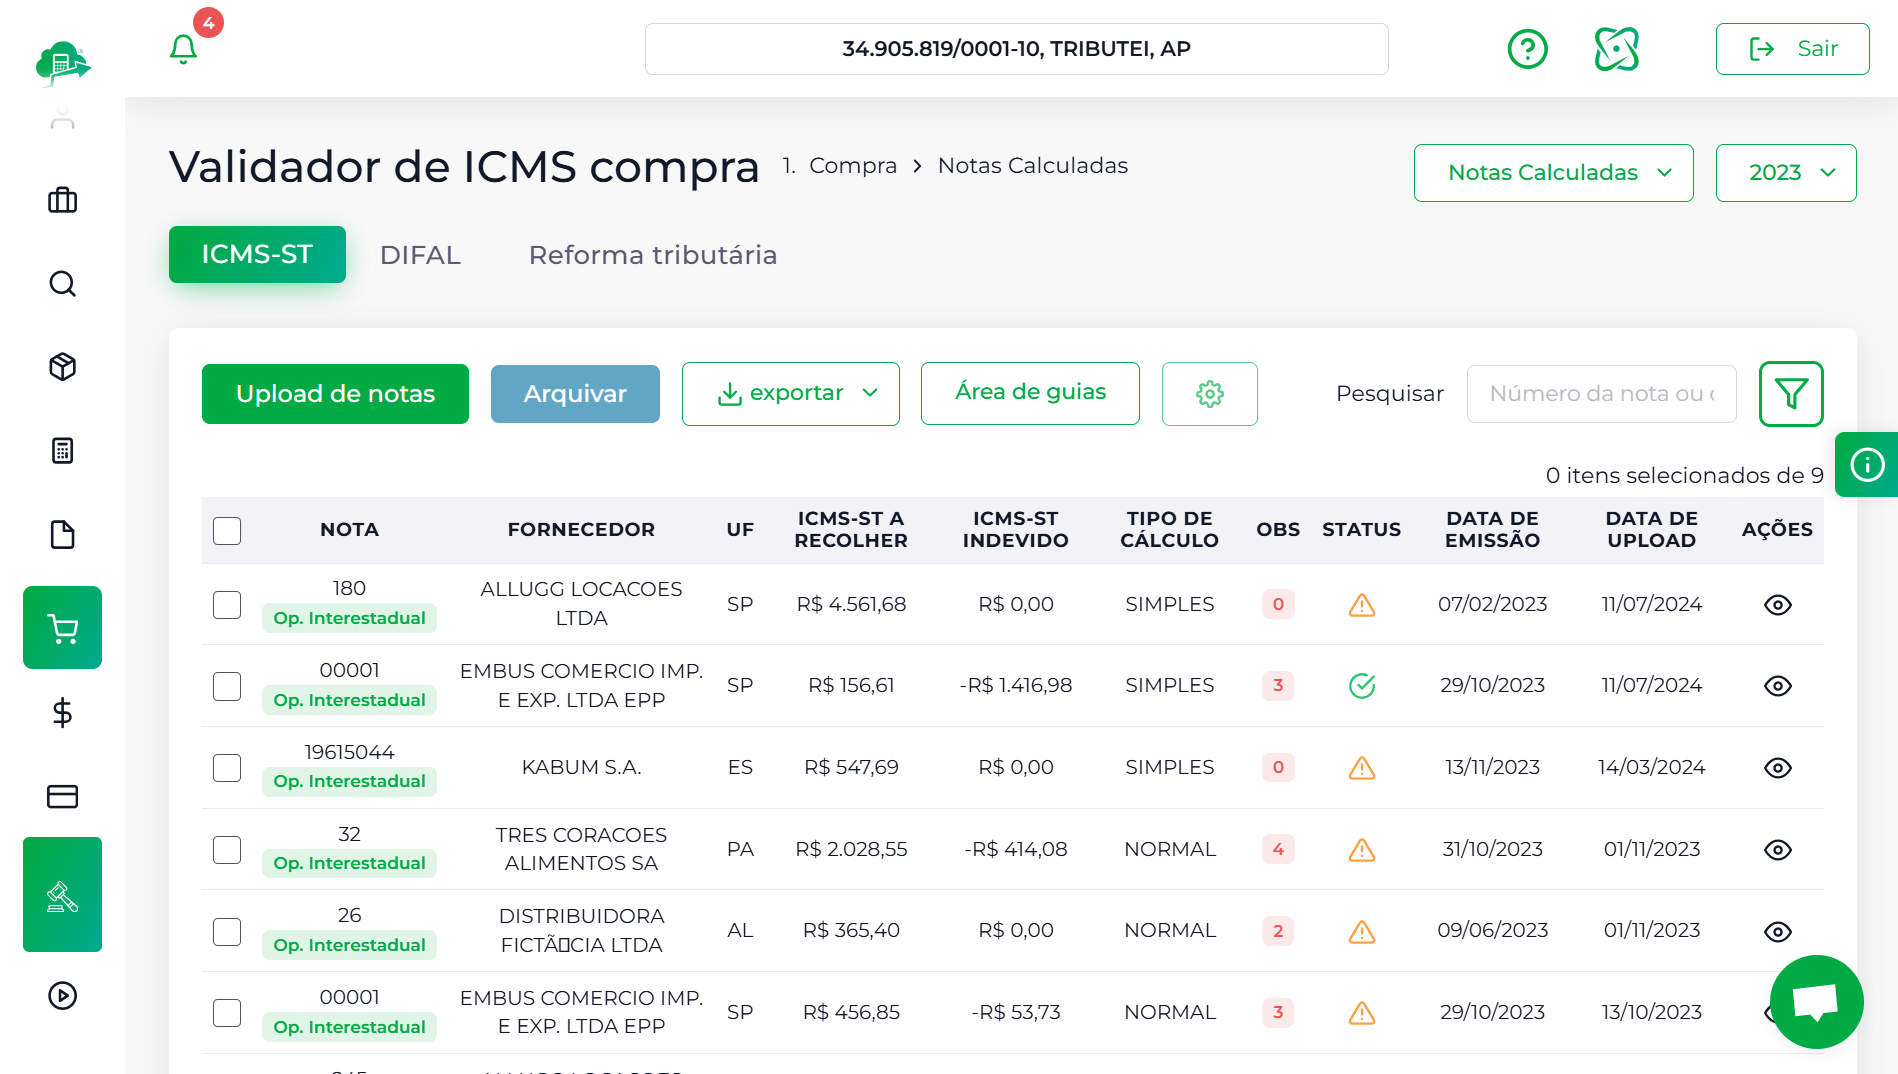Viewport: 1898px width, 1074px height.
Task: Check the ALLUGG LOCACOES note row
Action: (x=227, y=605)
